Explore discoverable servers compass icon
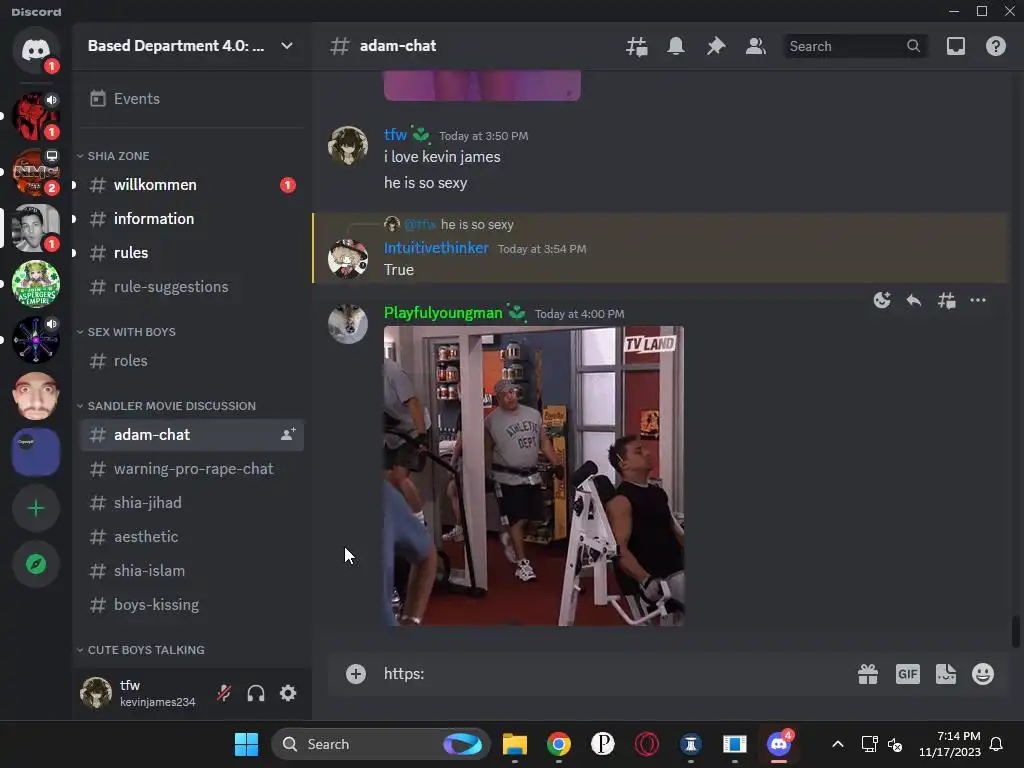Screen dimensions: 1024x768 point(36,564)
